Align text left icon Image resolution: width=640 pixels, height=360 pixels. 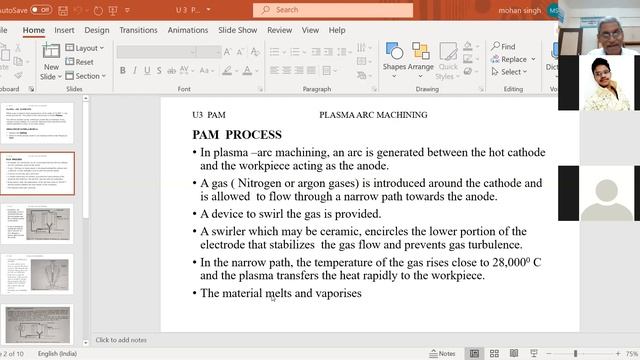[x=274, y=71]
